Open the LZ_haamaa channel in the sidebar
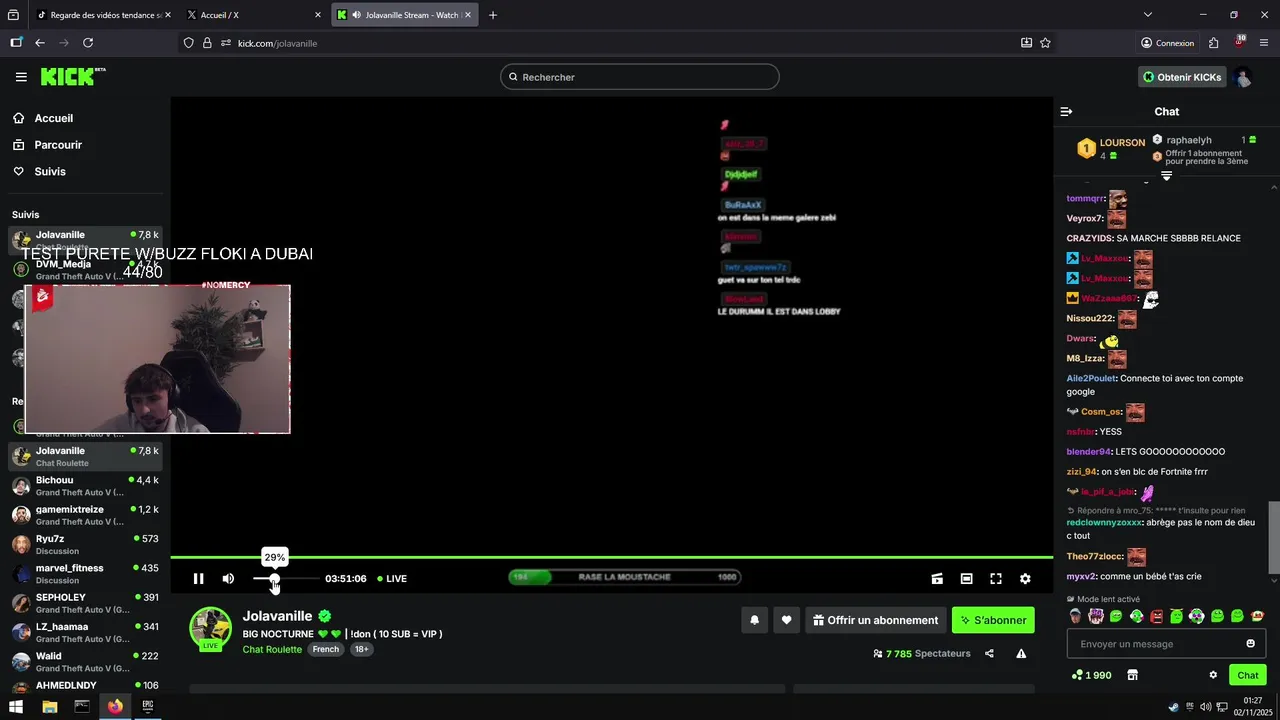1280x720 pixels. tap(85, 632)
